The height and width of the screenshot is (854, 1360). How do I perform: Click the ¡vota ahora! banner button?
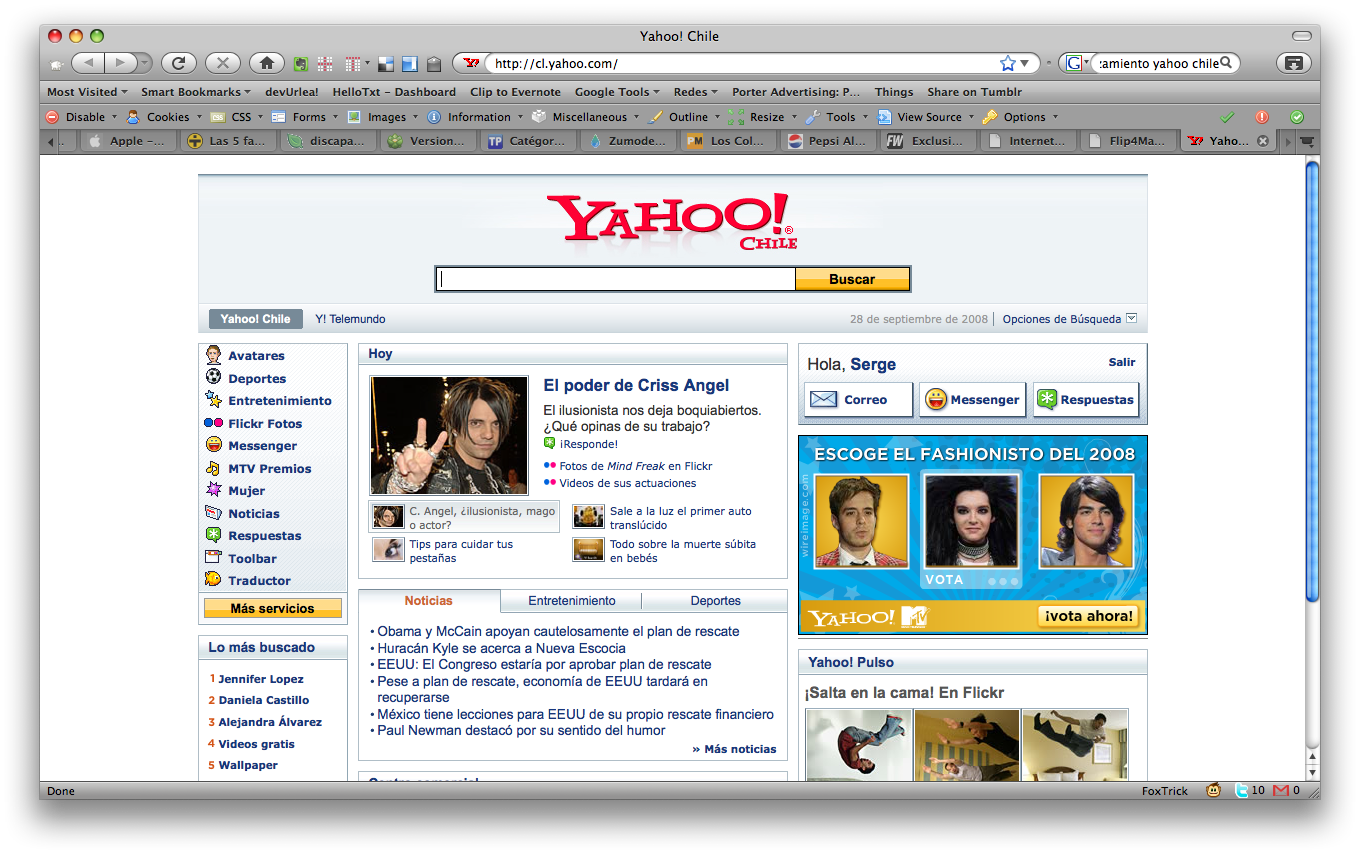tap(1089, 616)
